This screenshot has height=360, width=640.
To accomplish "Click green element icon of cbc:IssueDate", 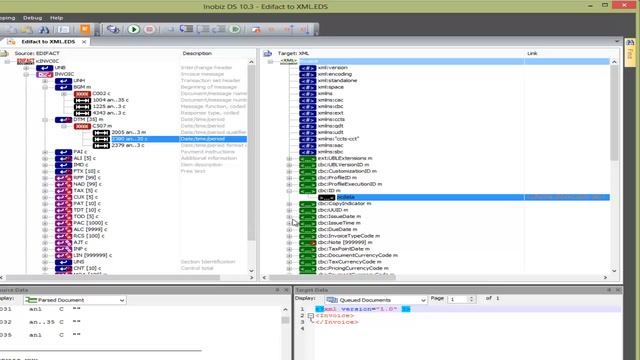I will (x=307, y=217).
